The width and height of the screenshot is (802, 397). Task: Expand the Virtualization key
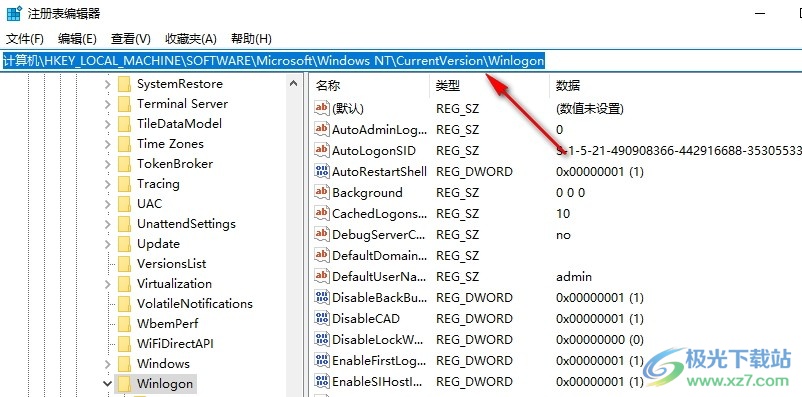[x=107, y=284]
